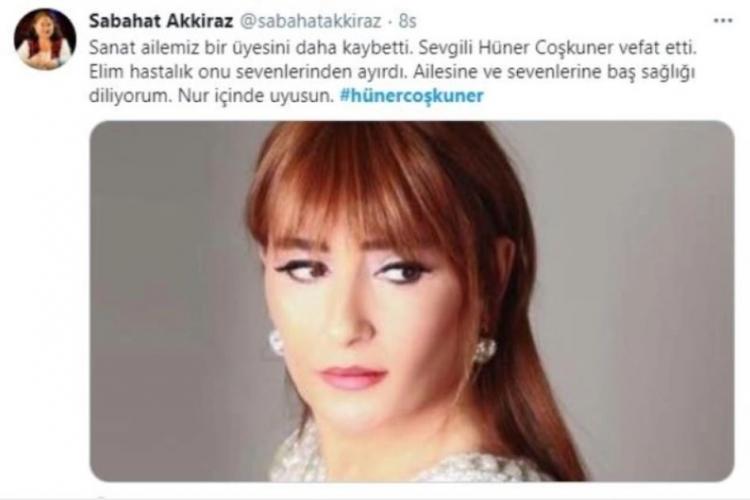Open the three-dot more options menu
This screenshot has height=500, width=750.
click(x=723, y=21)
